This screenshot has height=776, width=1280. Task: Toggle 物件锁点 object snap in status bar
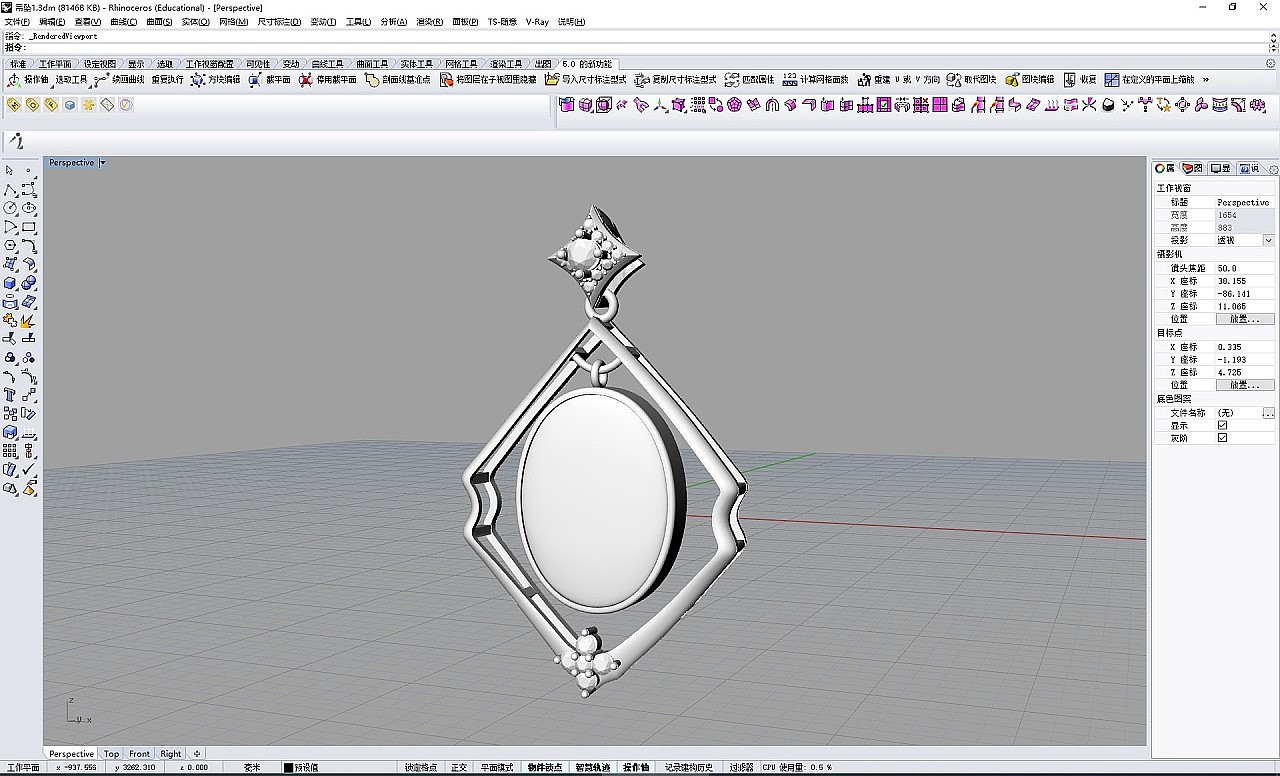click(x=545, y=768)
